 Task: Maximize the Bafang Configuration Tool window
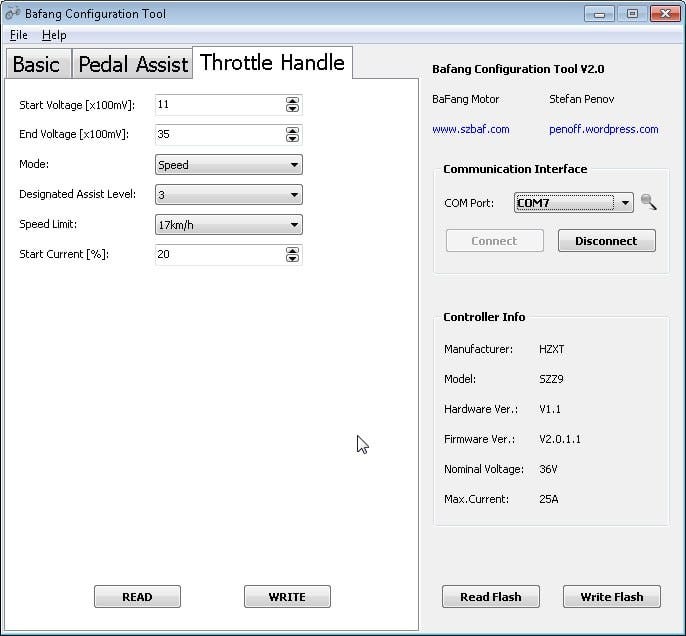[x=632, y=14]
